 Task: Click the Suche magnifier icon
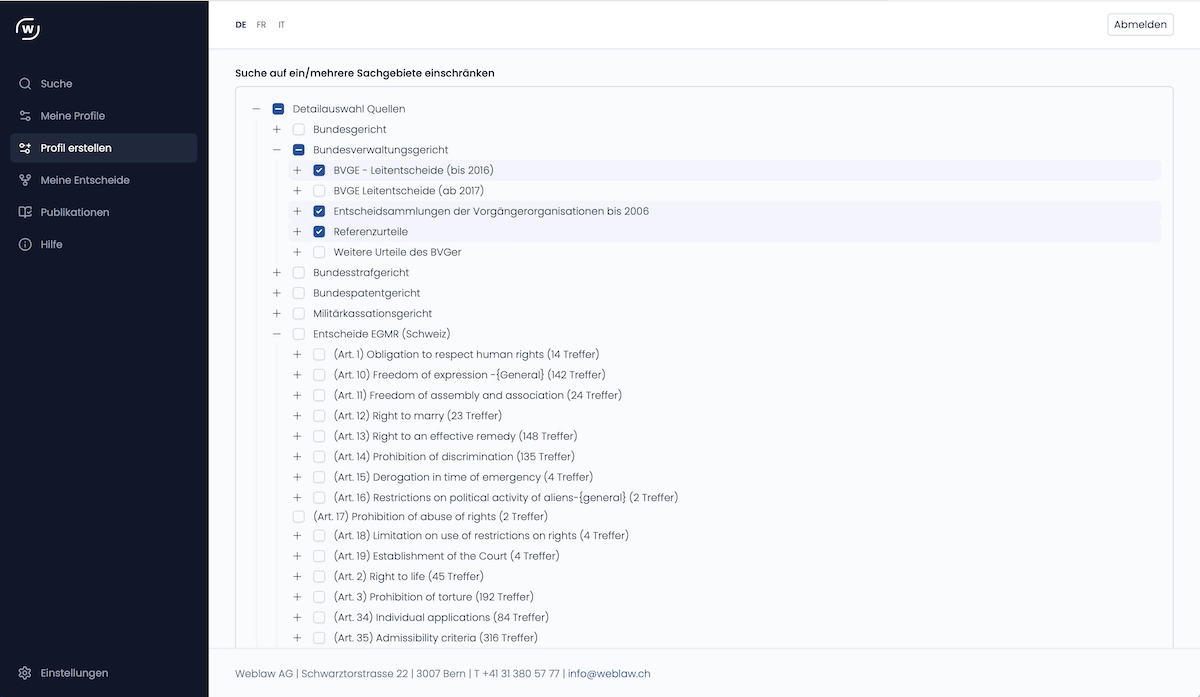25,84
